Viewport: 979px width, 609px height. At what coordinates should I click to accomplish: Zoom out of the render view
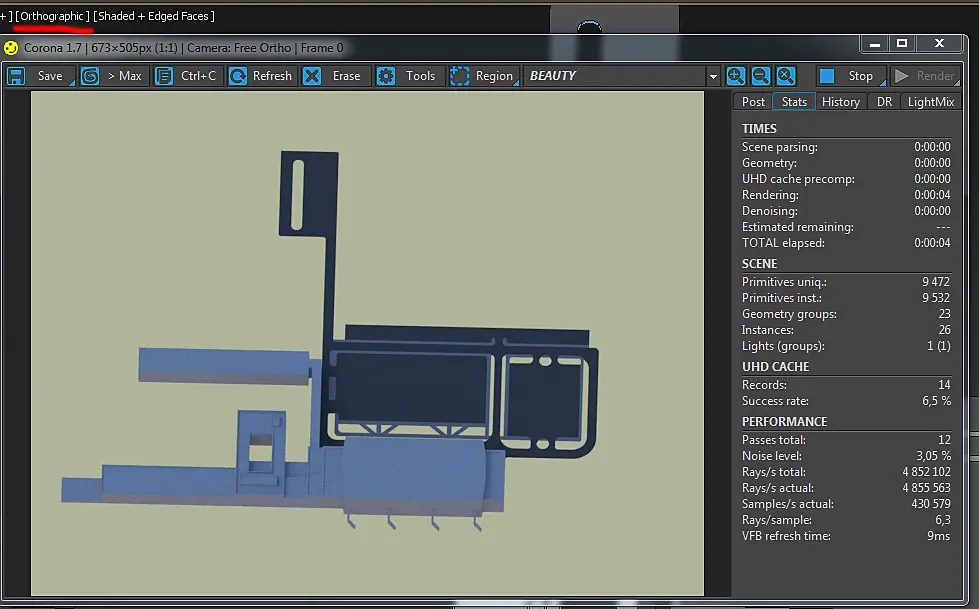pos(761,76)
